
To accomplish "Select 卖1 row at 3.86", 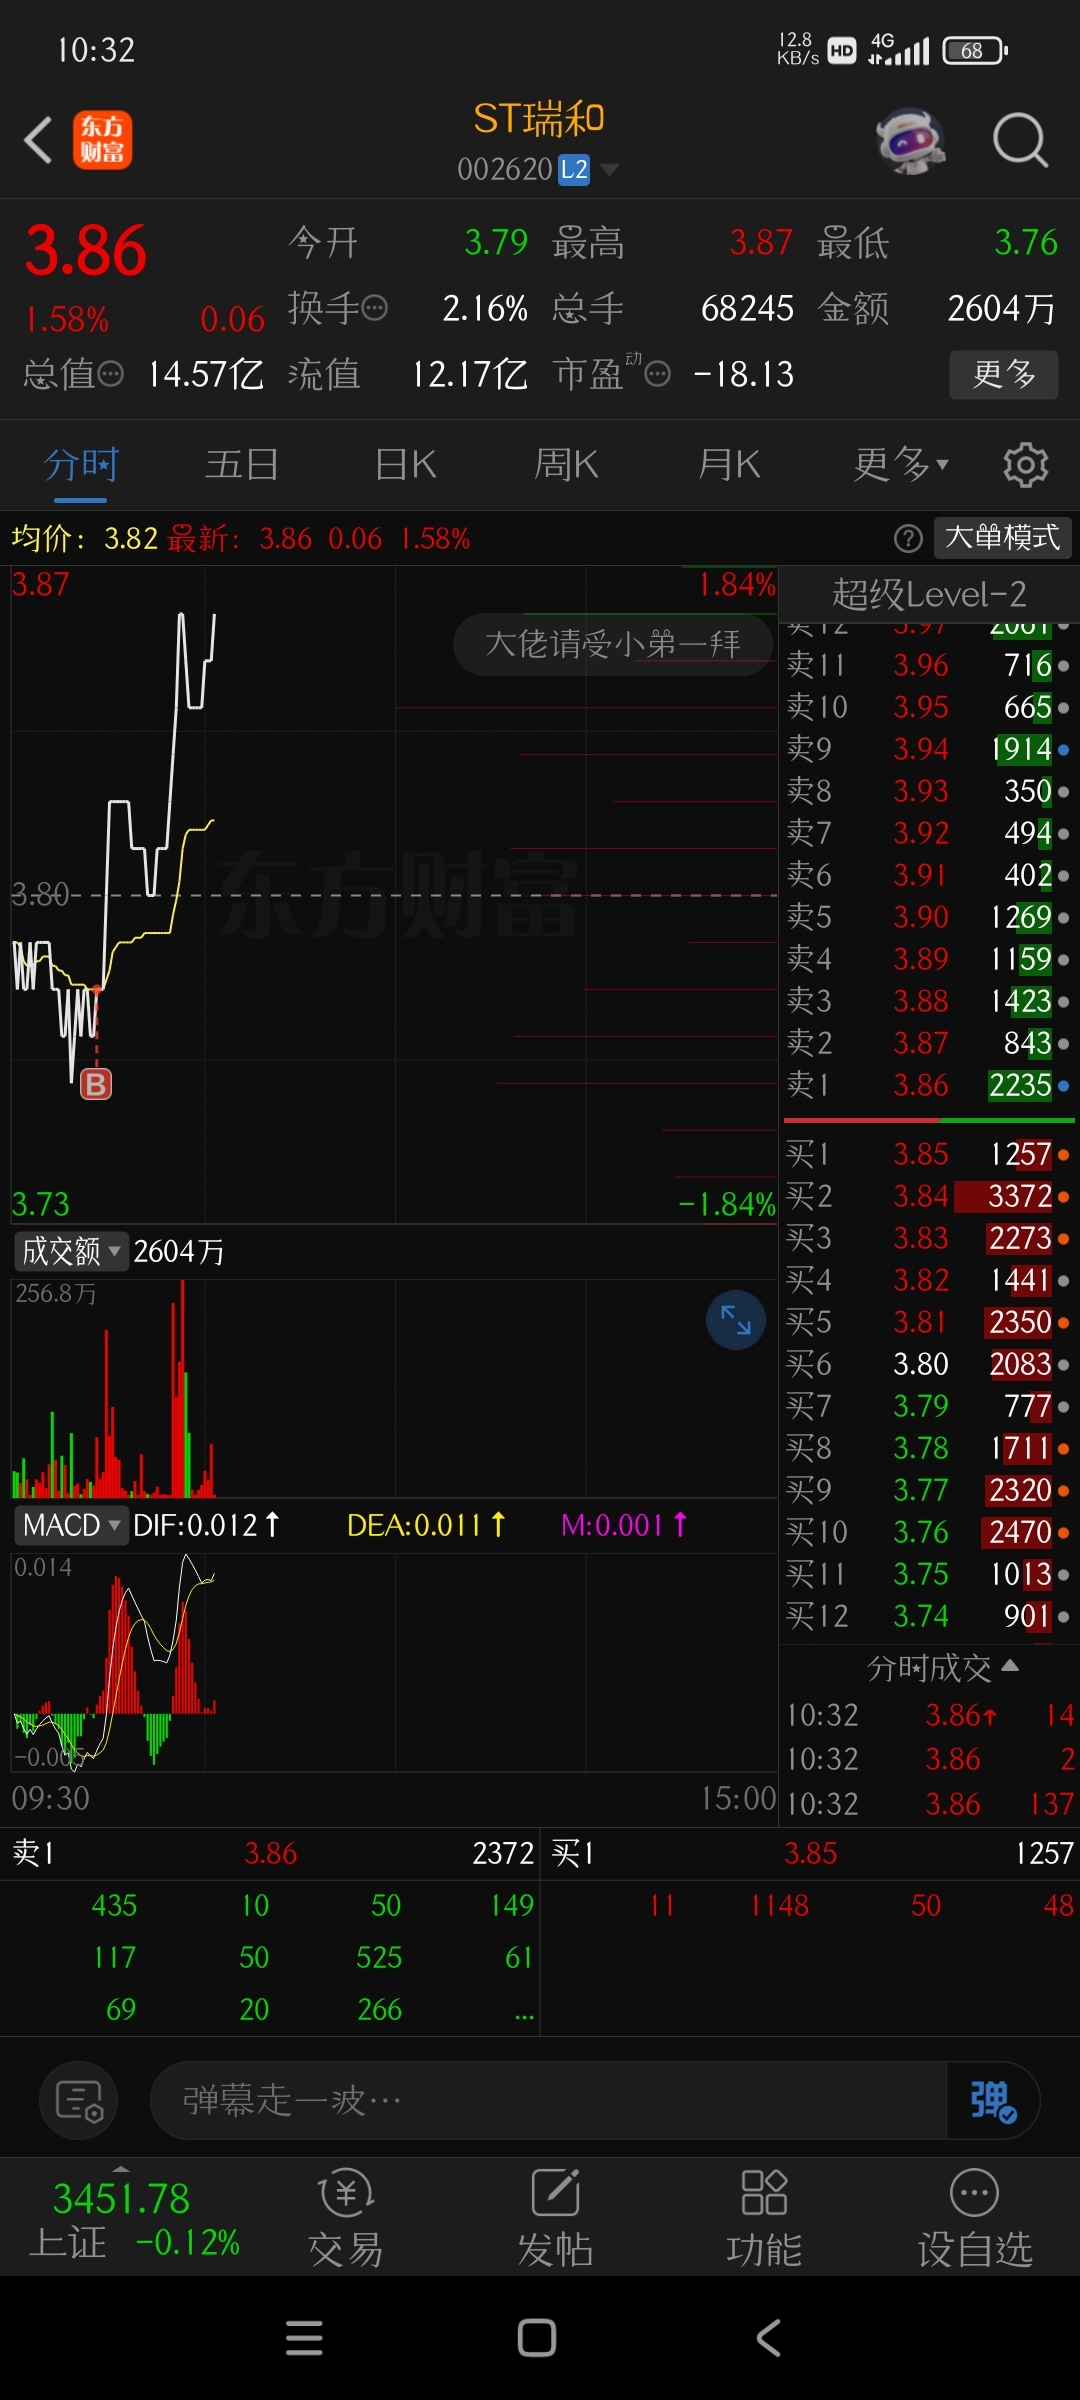I will pyautogui.click(x=928, y=1085).
